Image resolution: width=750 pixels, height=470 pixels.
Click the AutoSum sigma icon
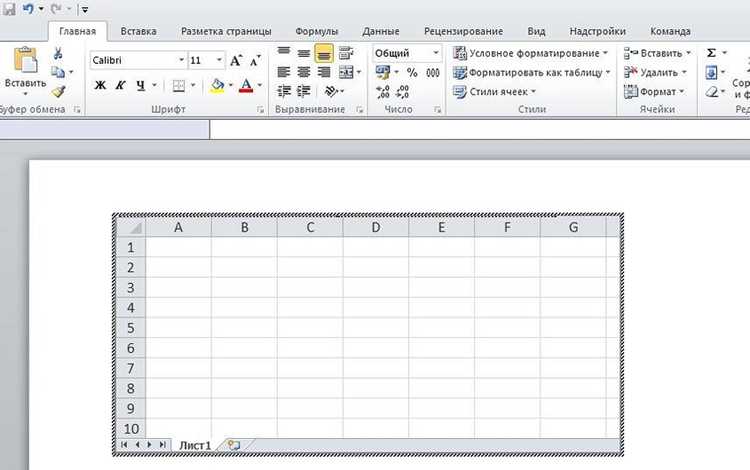tap(711, 53)
